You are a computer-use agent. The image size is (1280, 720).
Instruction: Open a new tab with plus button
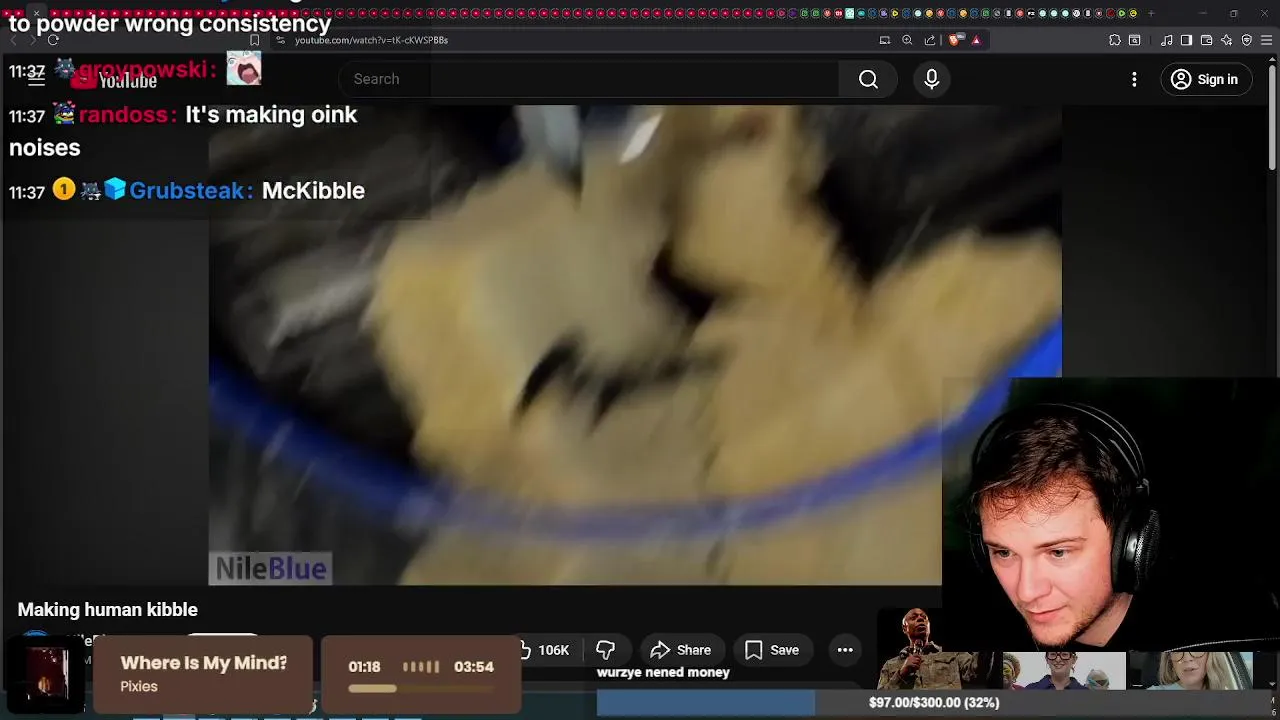1151,13
